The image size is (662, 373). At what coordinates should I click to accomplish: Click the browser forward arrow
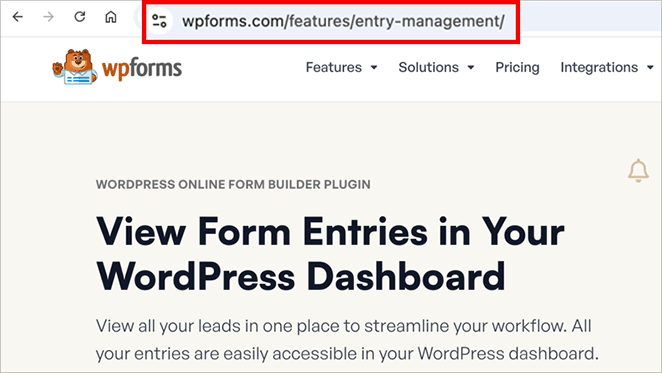[x=49, y=17]
